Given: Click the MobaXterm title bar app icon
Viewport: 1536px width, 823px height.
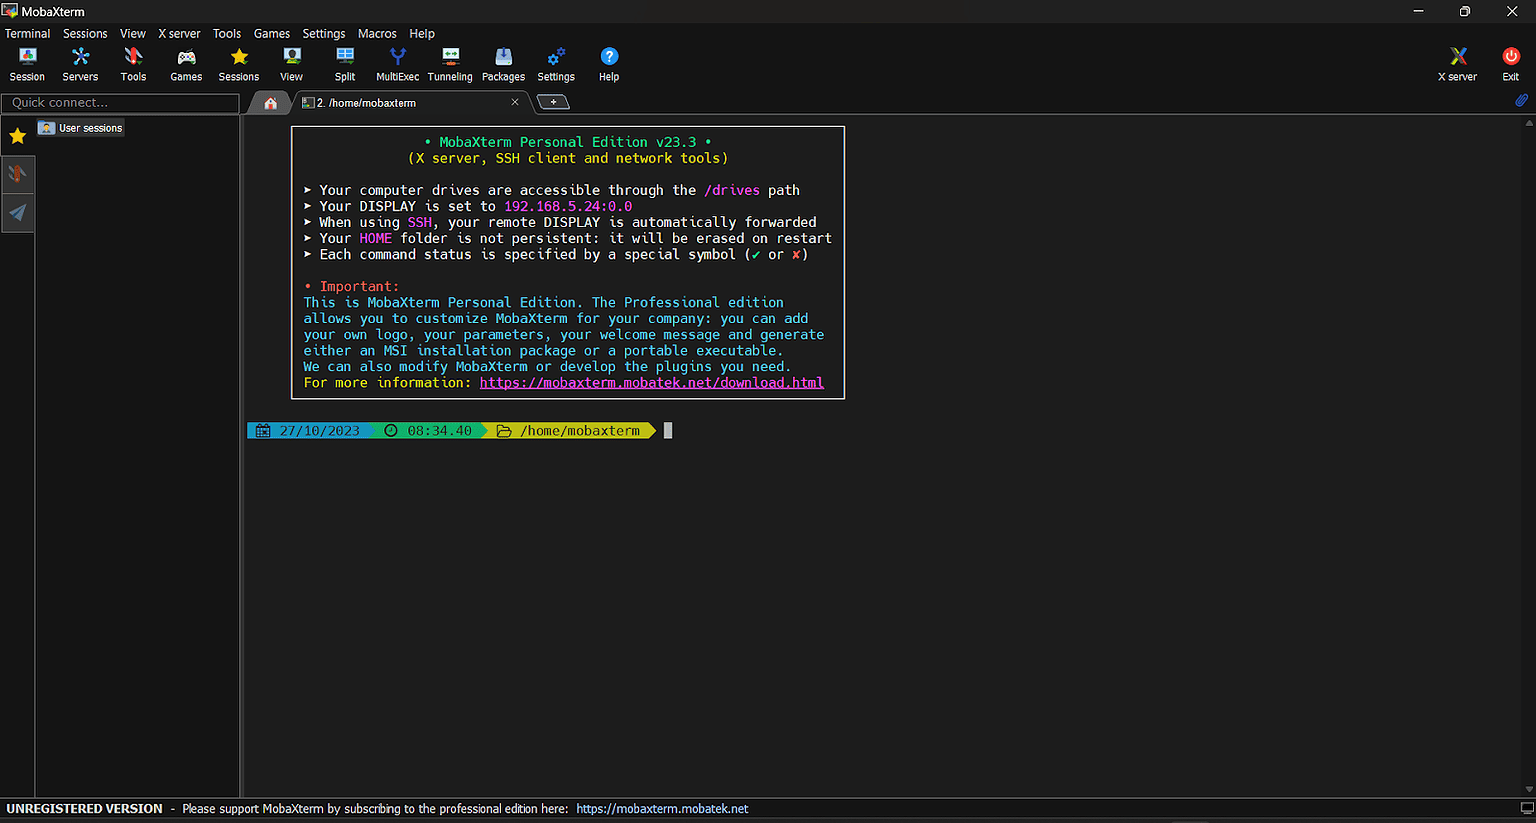Looking at the screenshot, I should coord(10,11).
